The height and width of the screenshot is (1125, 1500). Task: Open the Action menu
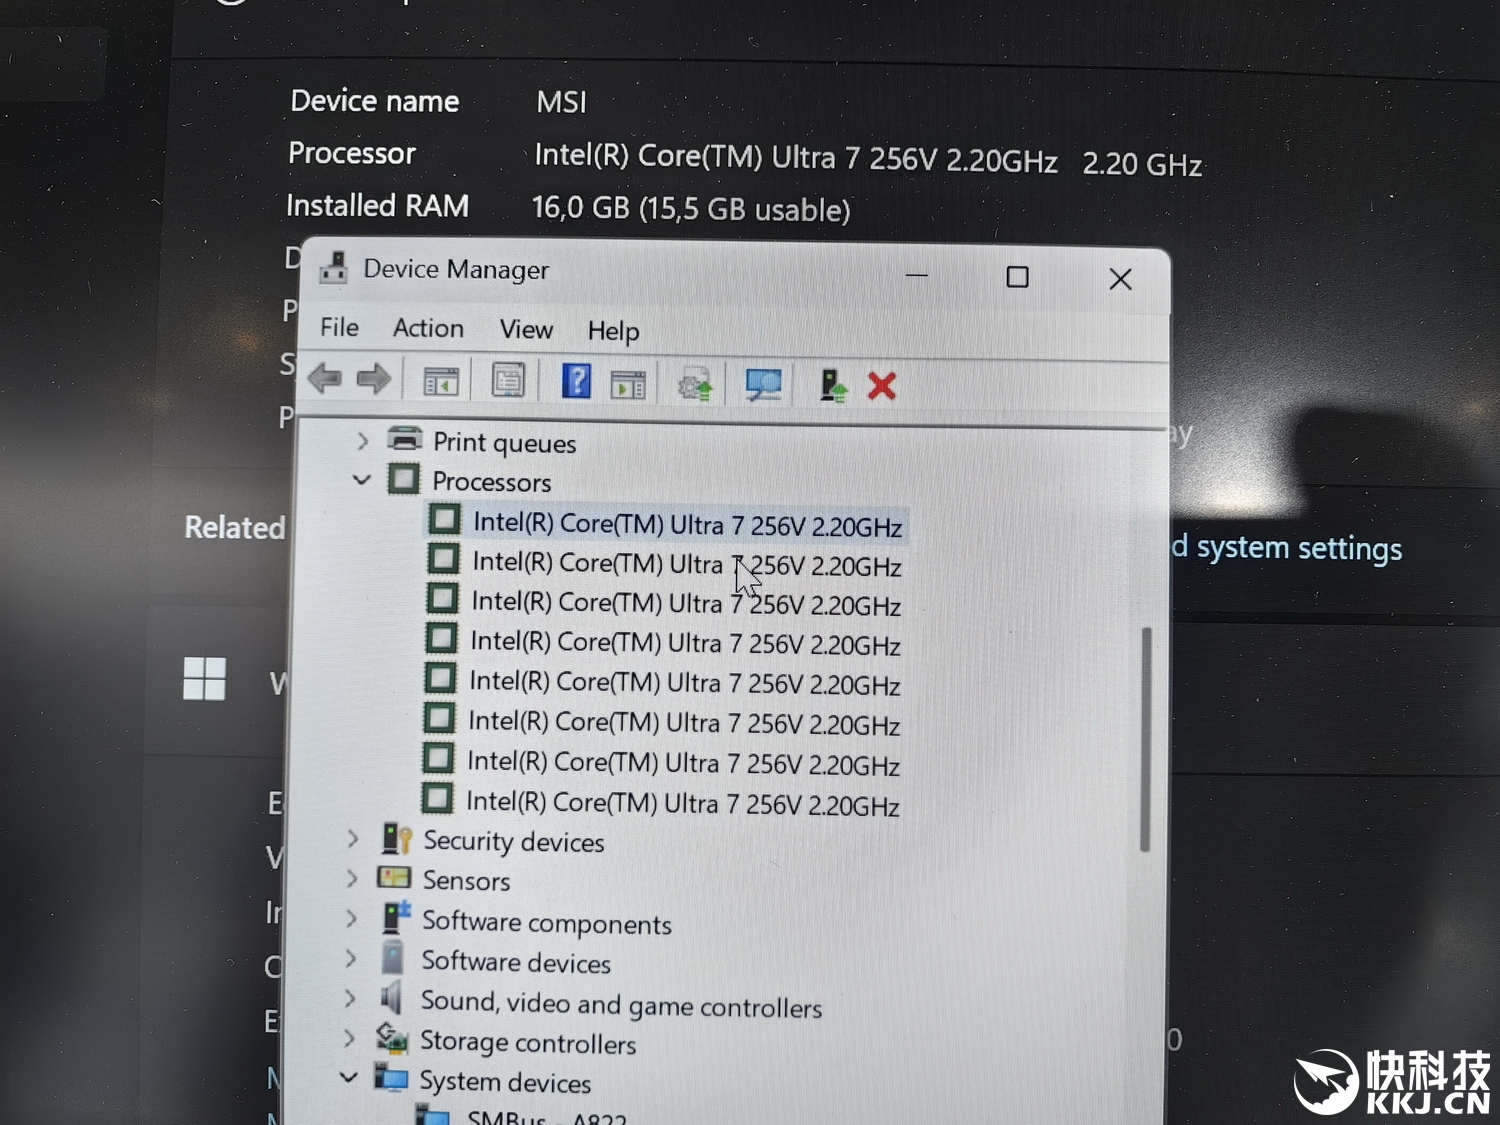tap(428, 328)
